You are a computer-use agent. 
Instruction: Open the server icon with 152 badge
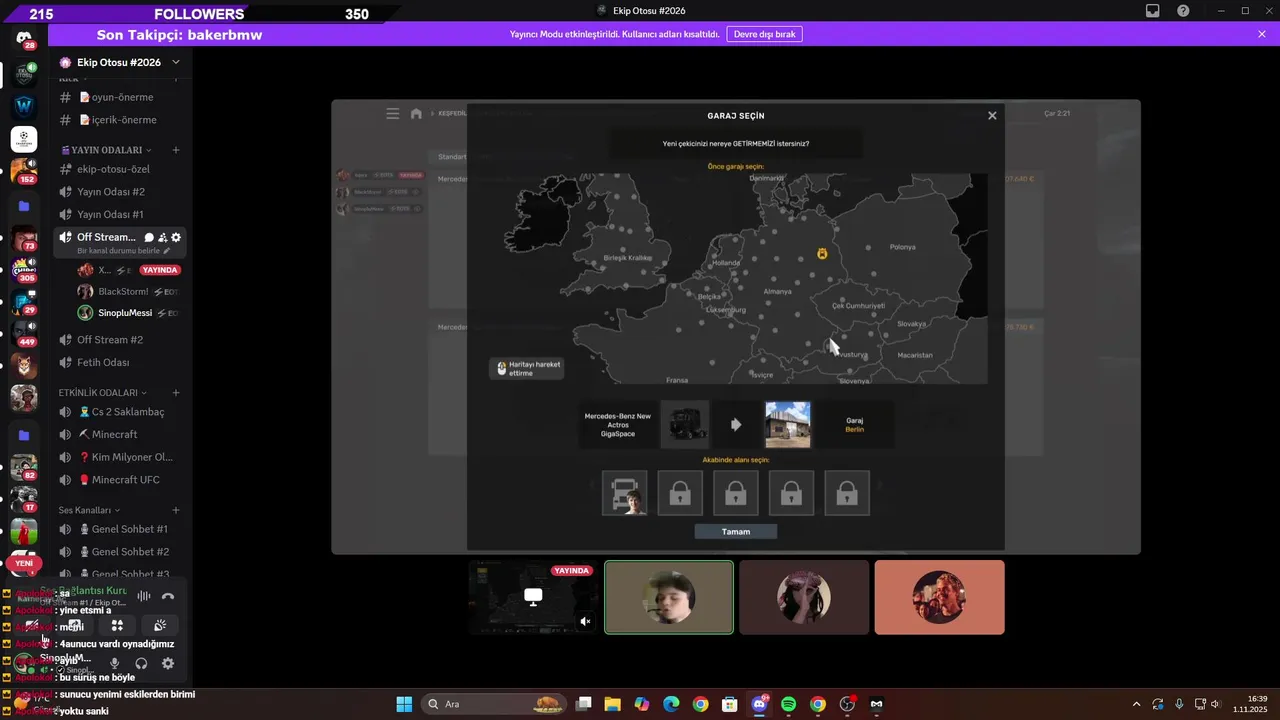click(24, 171)
